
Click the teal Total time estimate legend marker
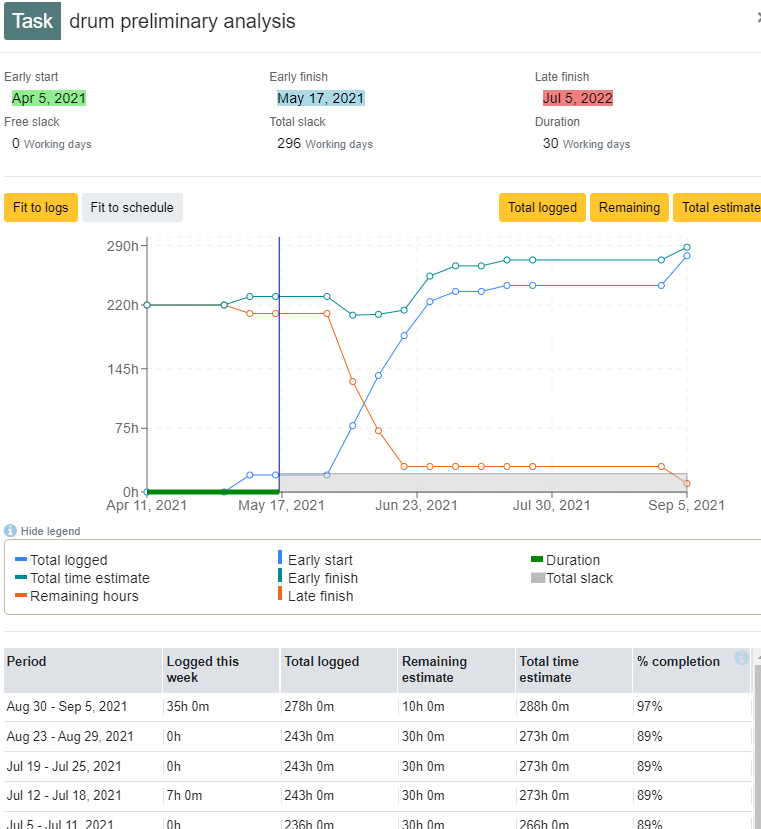tap(21, 577)
